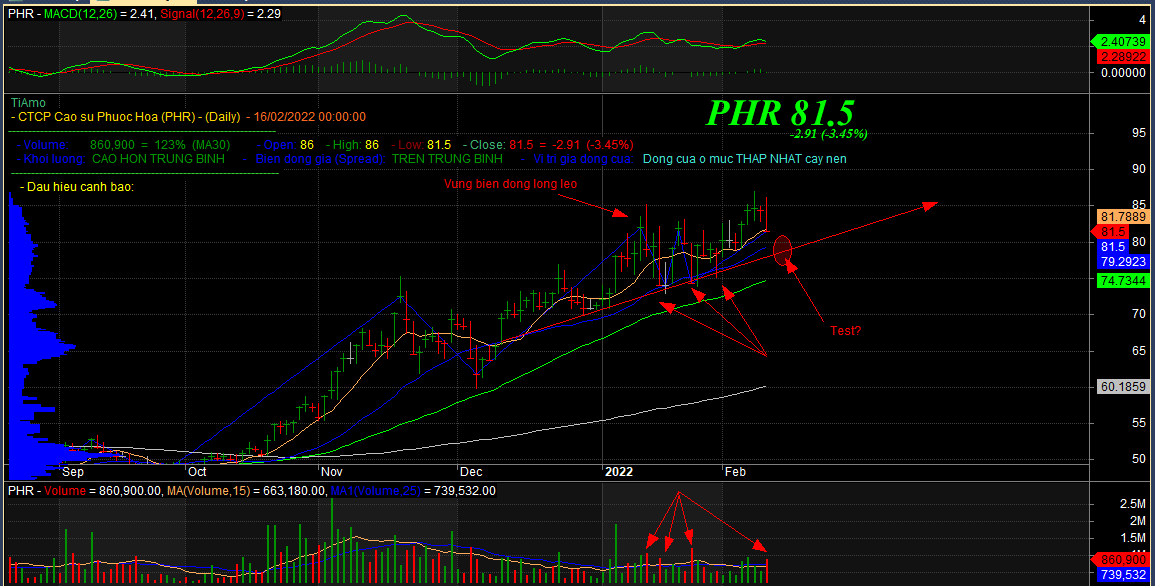
Task: Click the 'Sep' date axis label
Action: [x=73, y=472]
